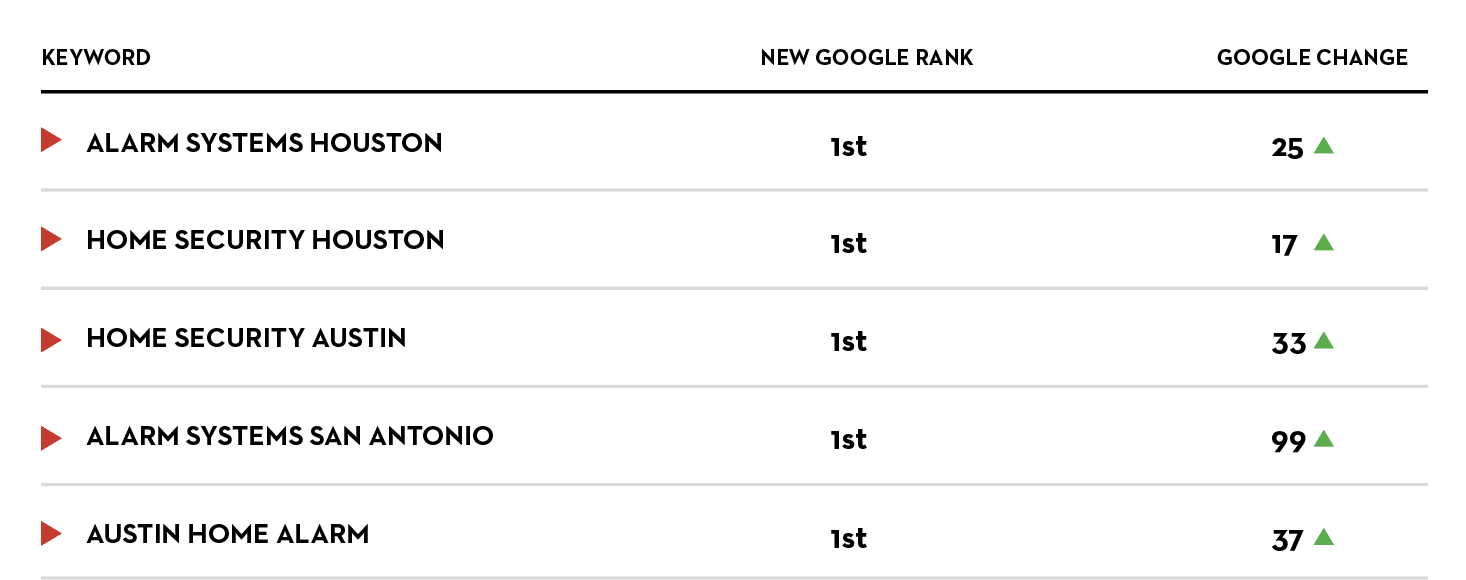Click the 99 change value for San Antonio
This screenshot has width=1466, height=580.
[x=1288, y=441]
